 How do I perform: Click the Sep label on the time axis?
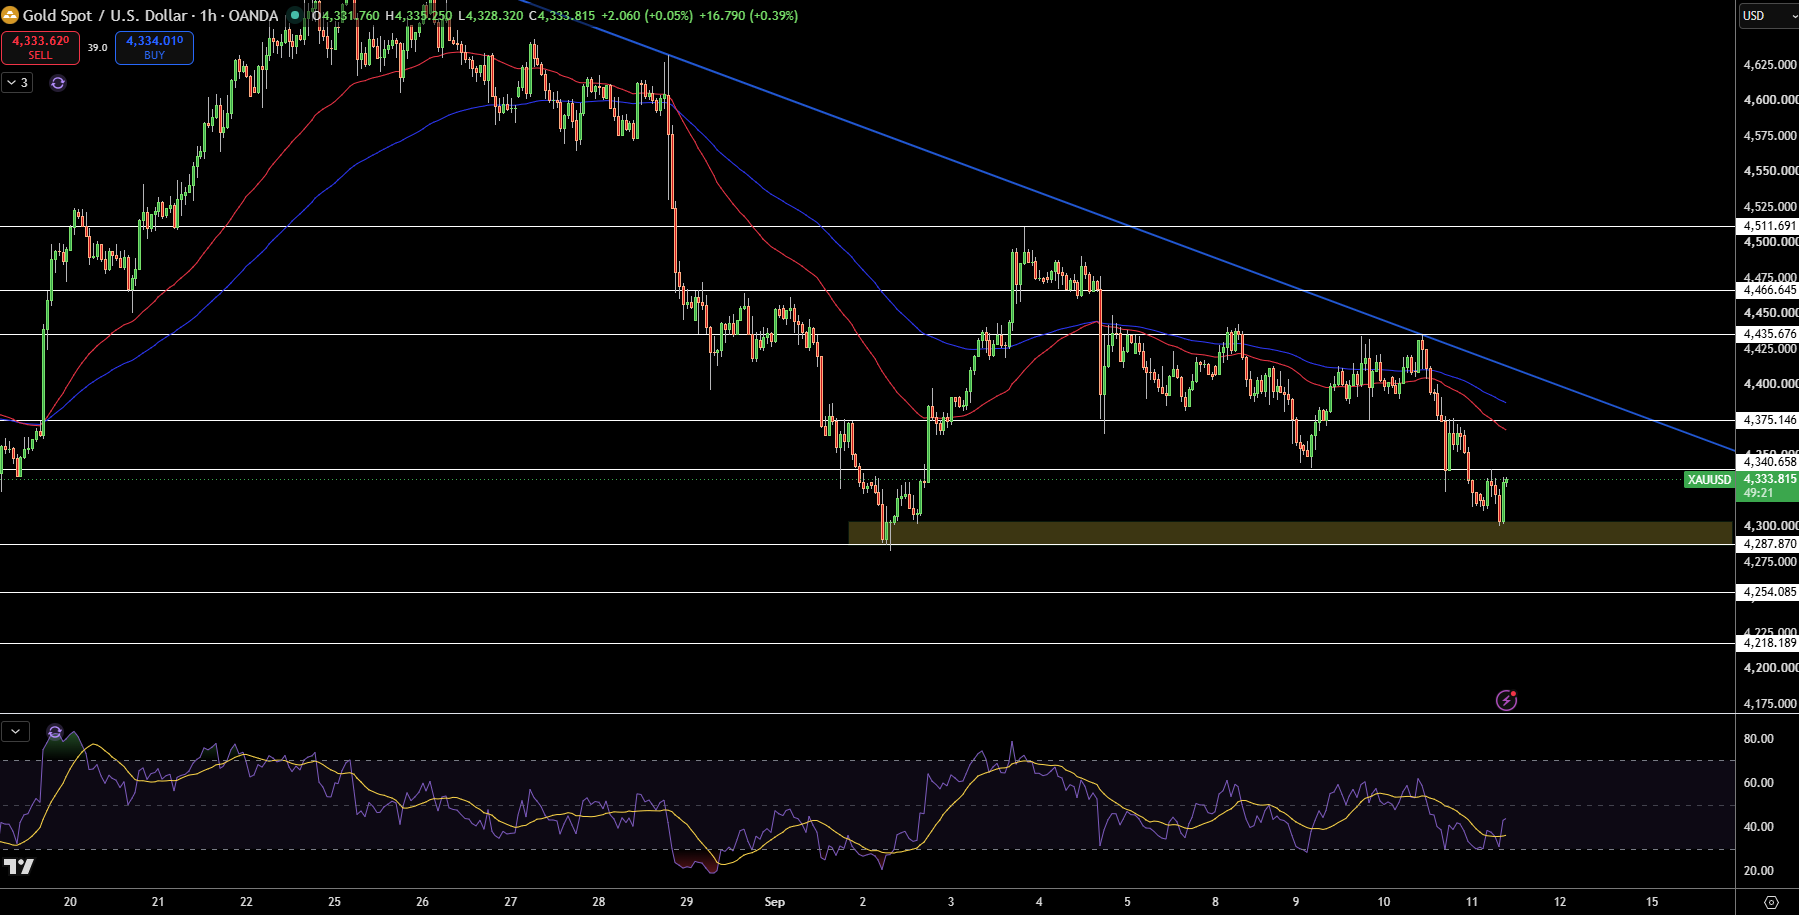[775, 902]
